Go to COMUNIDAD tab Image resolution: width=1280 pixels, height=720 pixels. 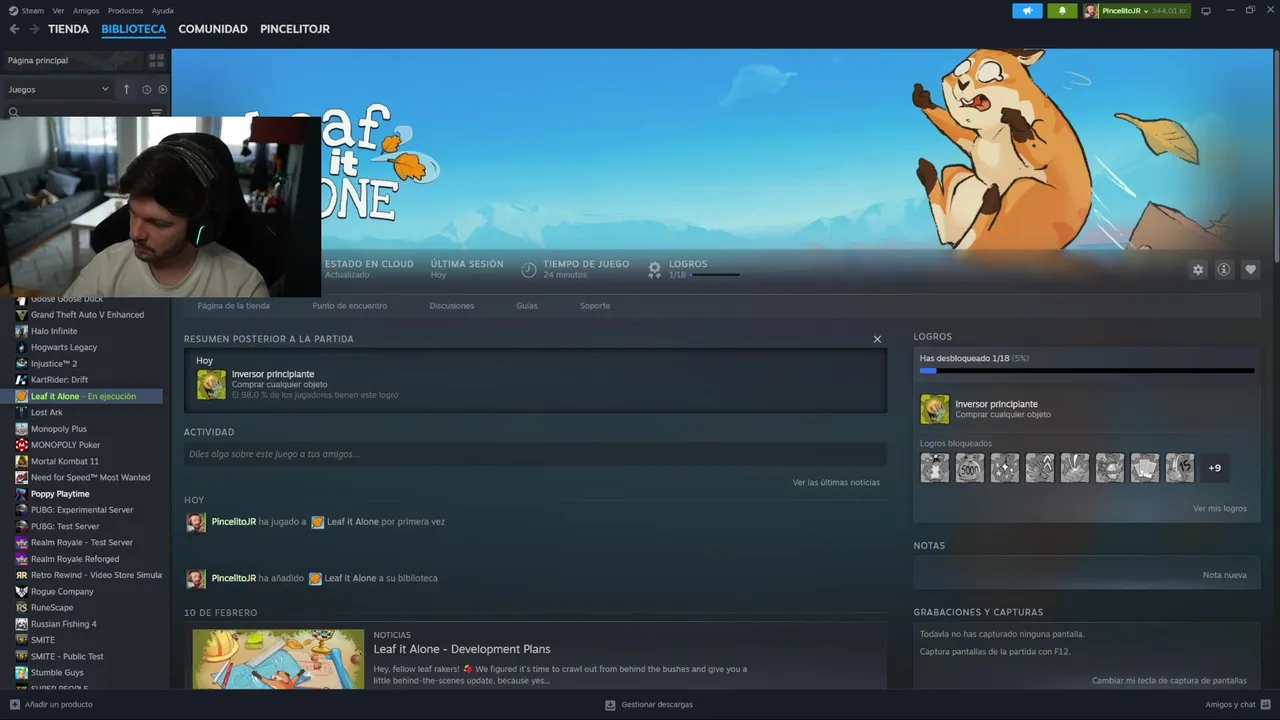click(x=213, y=29)
